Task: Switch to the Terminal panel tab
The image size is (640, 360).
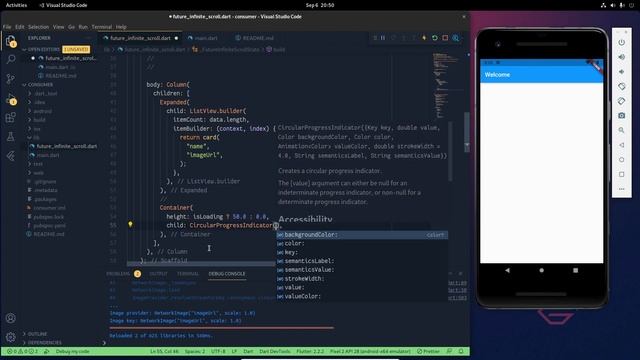Action: (188, 274)
